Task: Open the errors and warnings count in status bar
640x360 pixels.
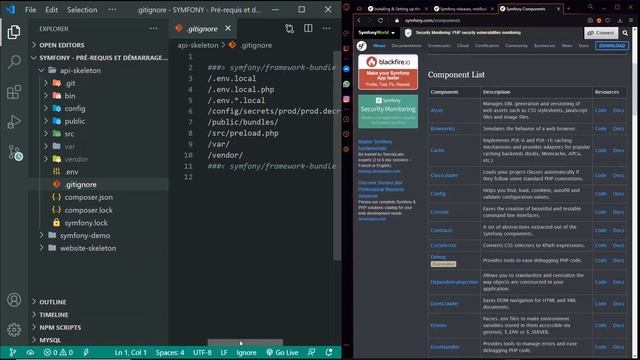Action: (58, 353)
